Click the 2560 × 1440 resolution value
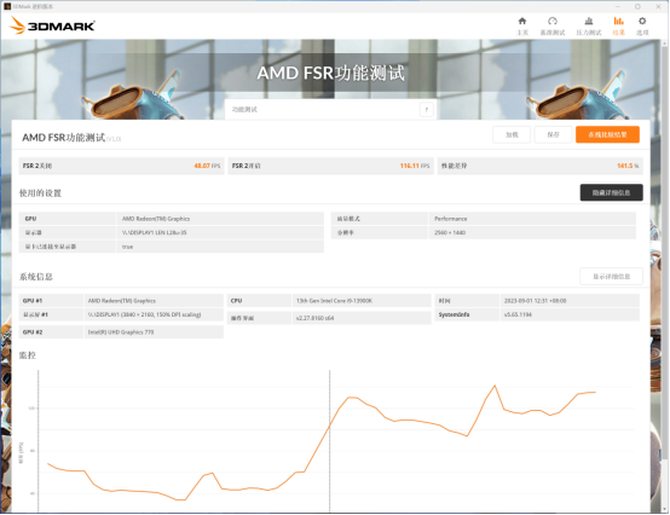This screenshot has width=670, height=515. (x=450, y=232)
